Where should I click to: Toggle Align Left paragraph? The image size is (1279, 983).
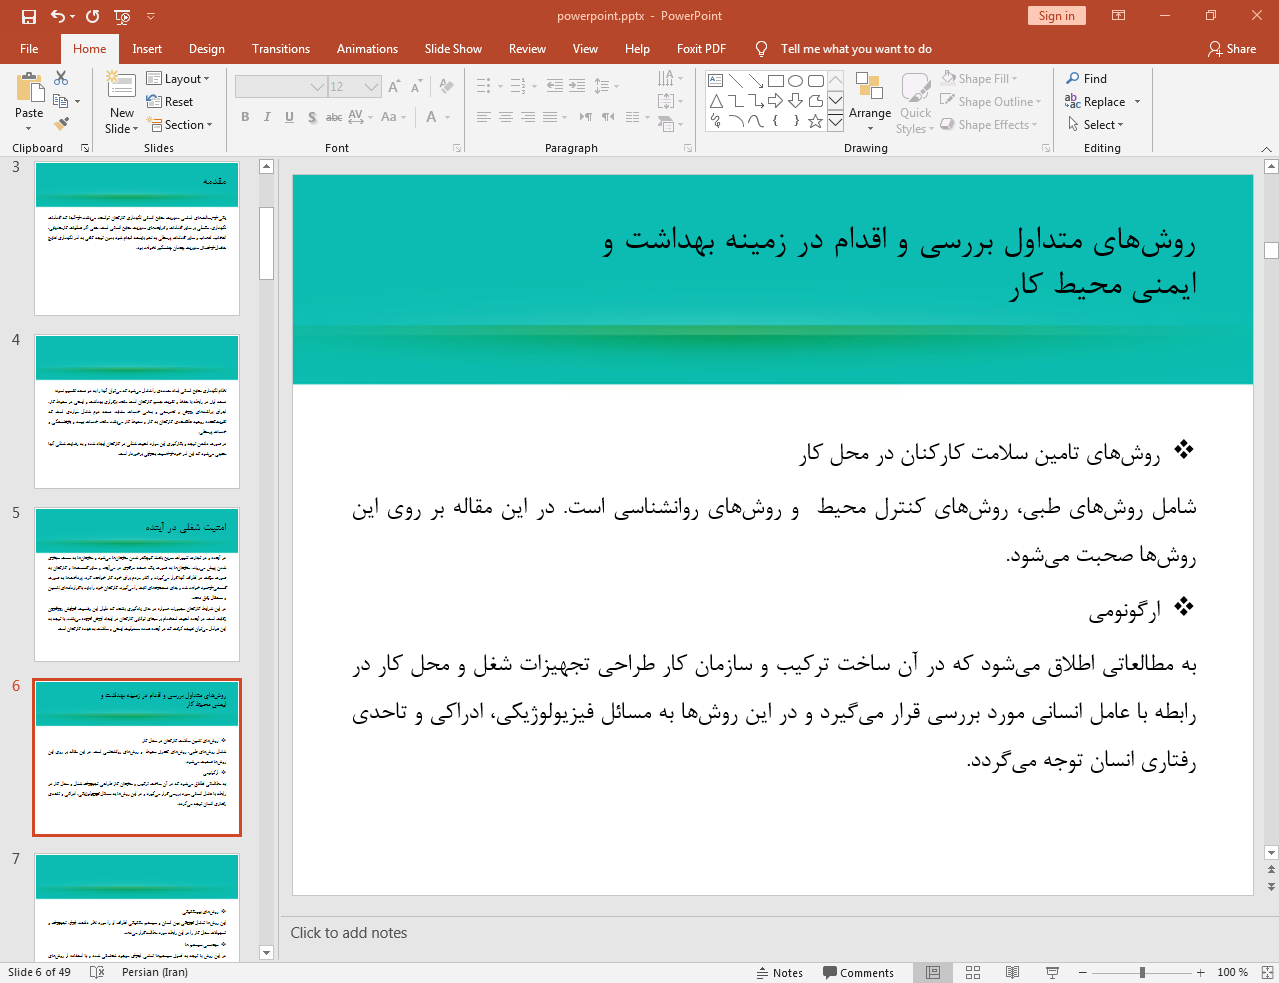click(484, 117)
